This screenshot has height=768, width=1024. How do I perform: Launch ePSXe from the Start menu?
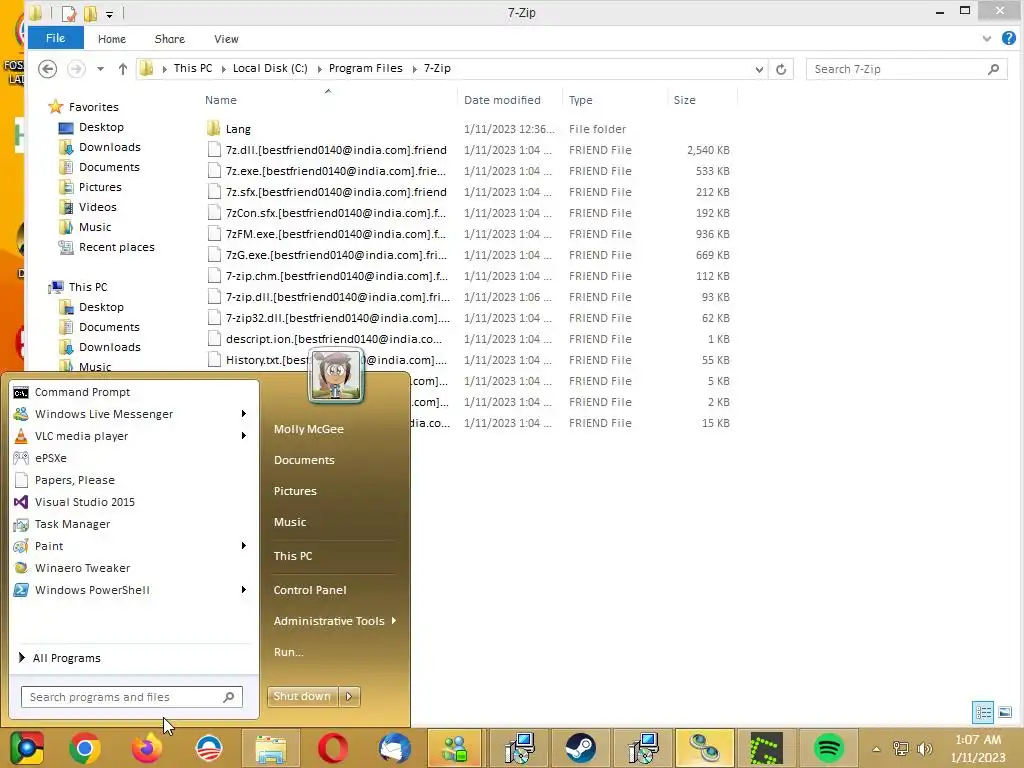point(40,458)
